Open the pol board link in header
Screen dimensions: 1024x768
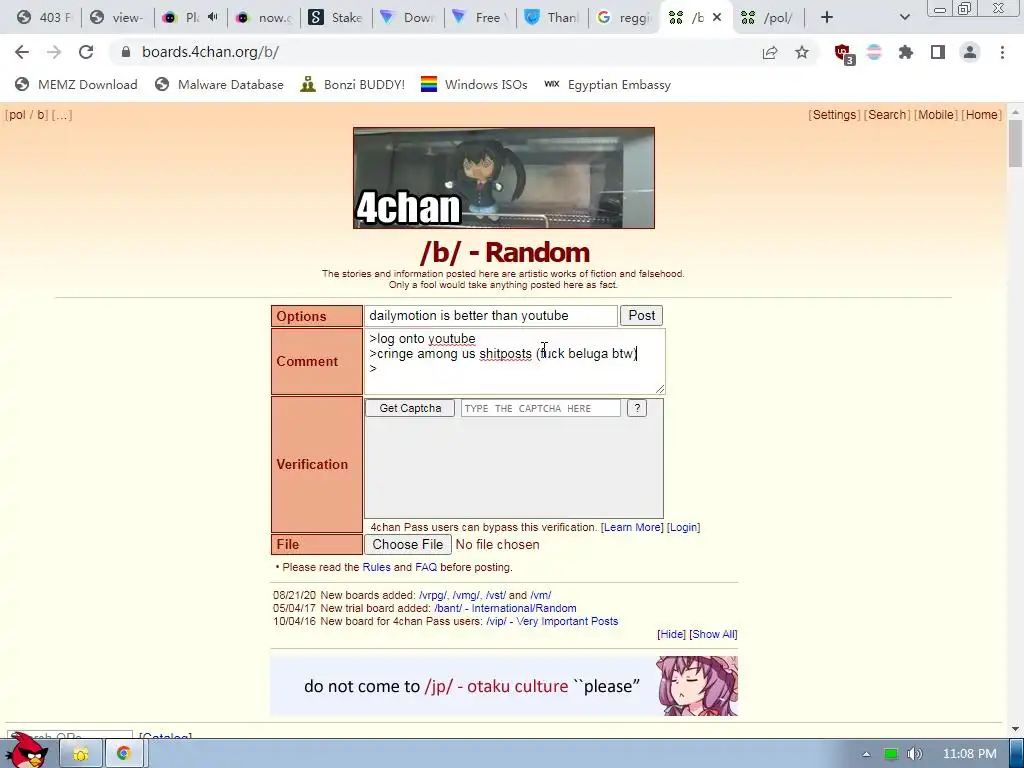(x=17, y=115)
